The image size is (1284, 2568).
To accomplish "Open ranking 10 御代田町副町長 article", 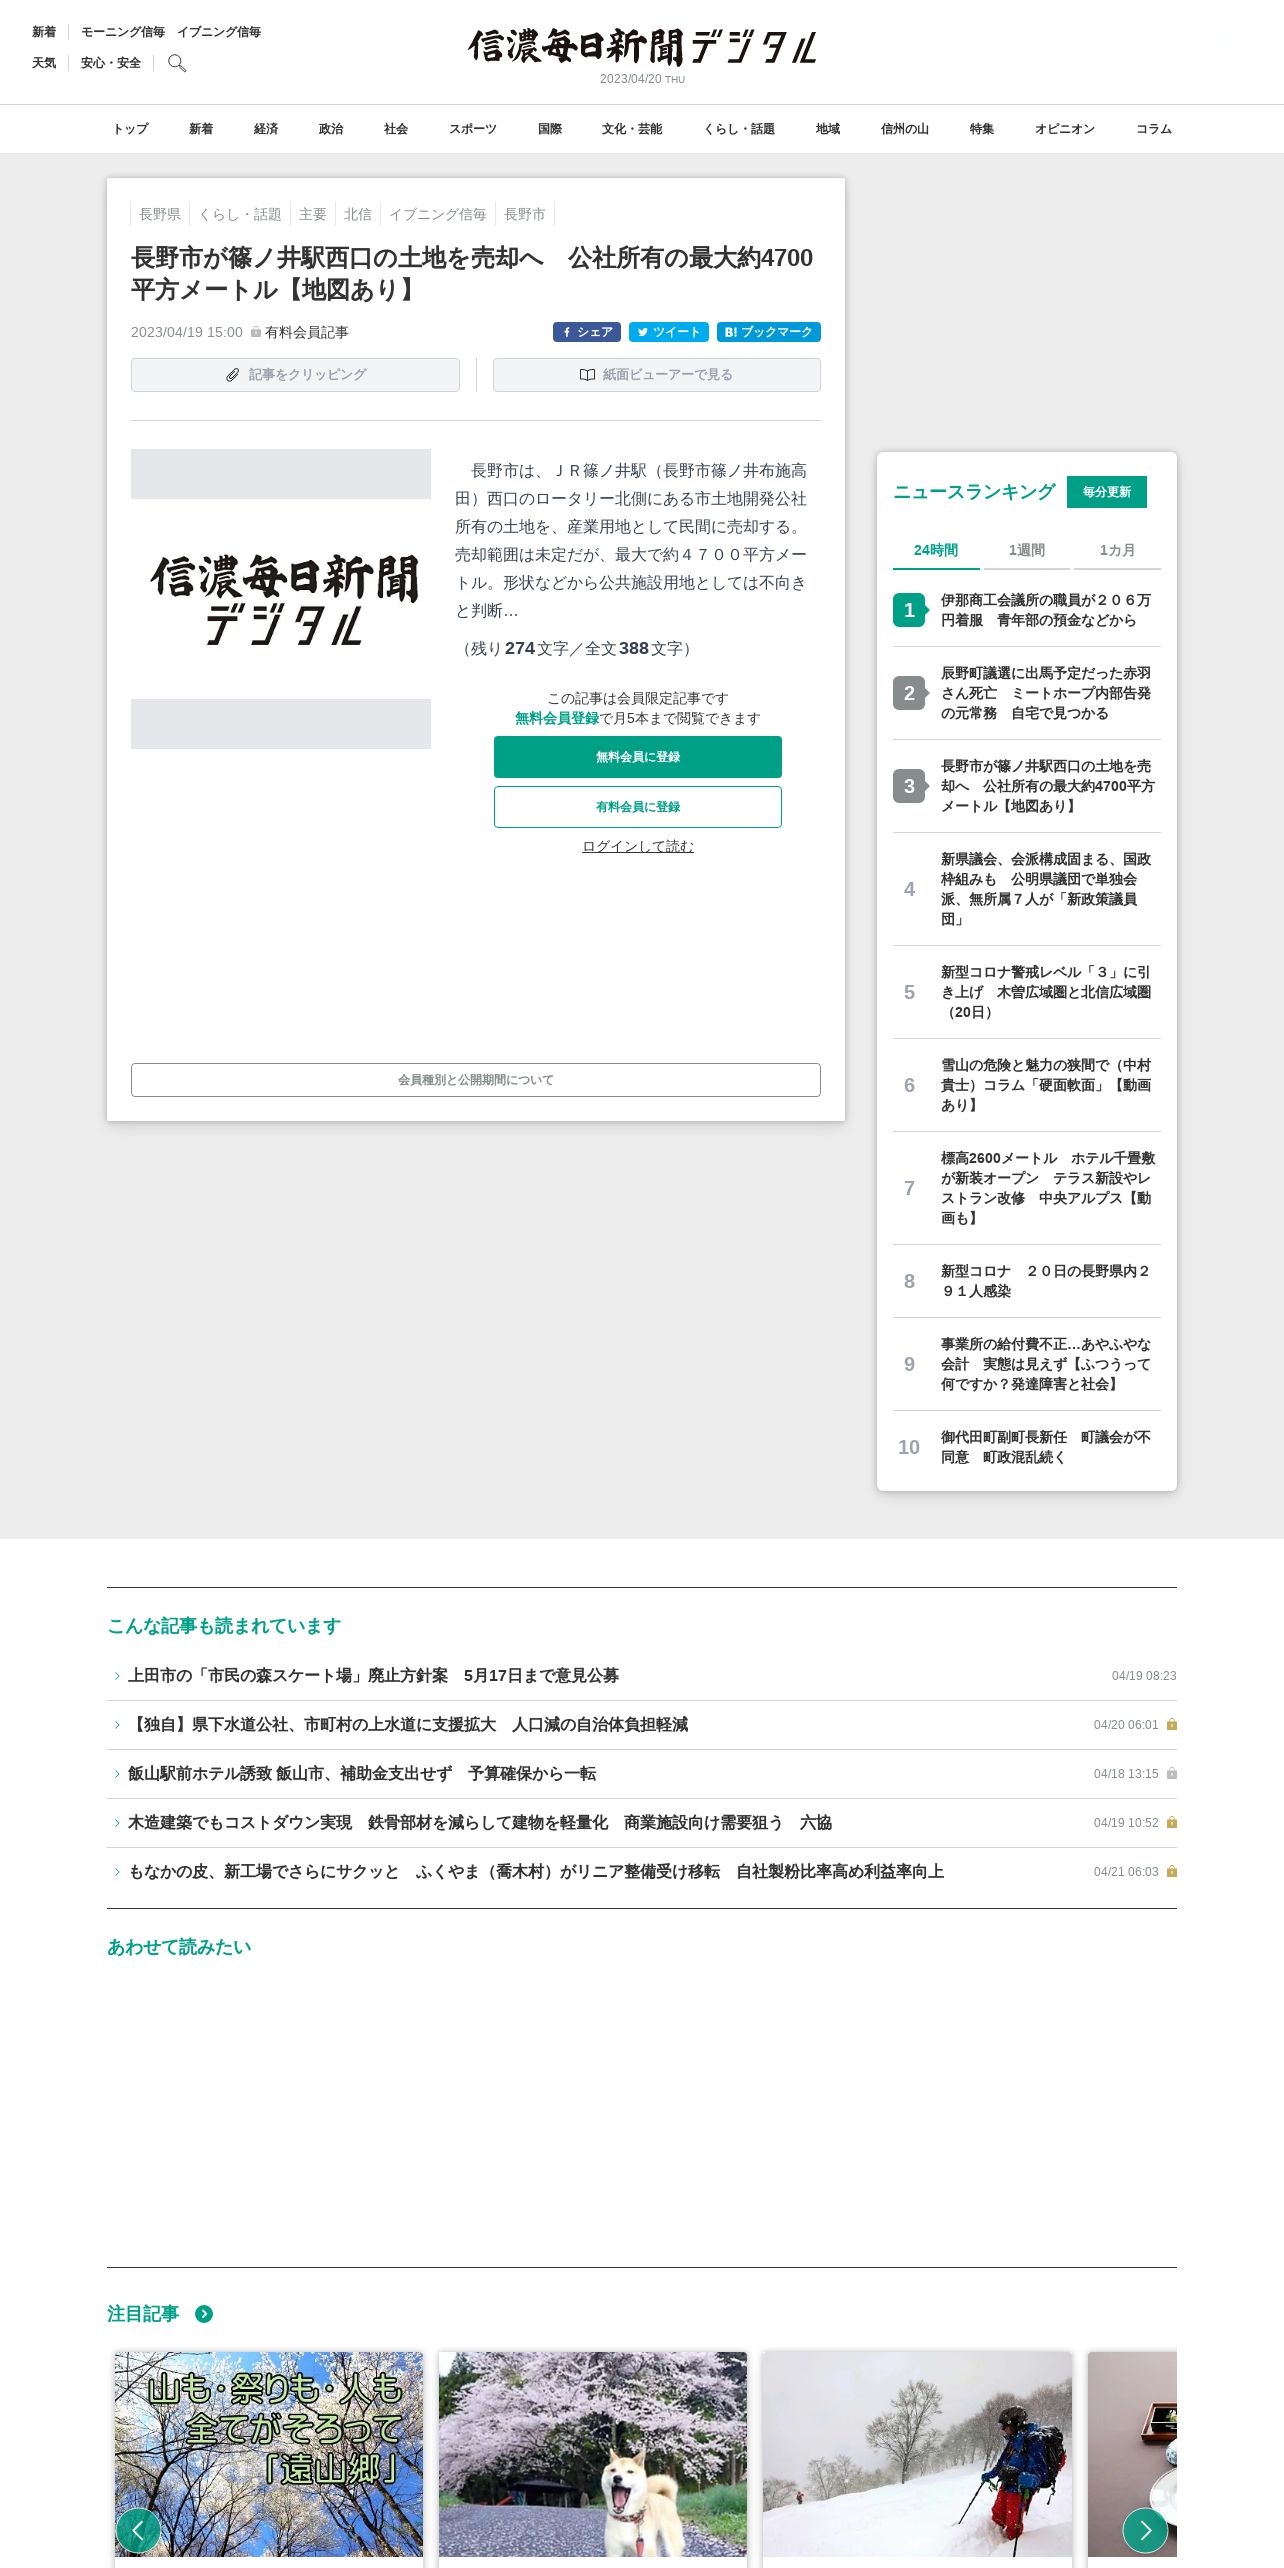I will [1027, 1447].
